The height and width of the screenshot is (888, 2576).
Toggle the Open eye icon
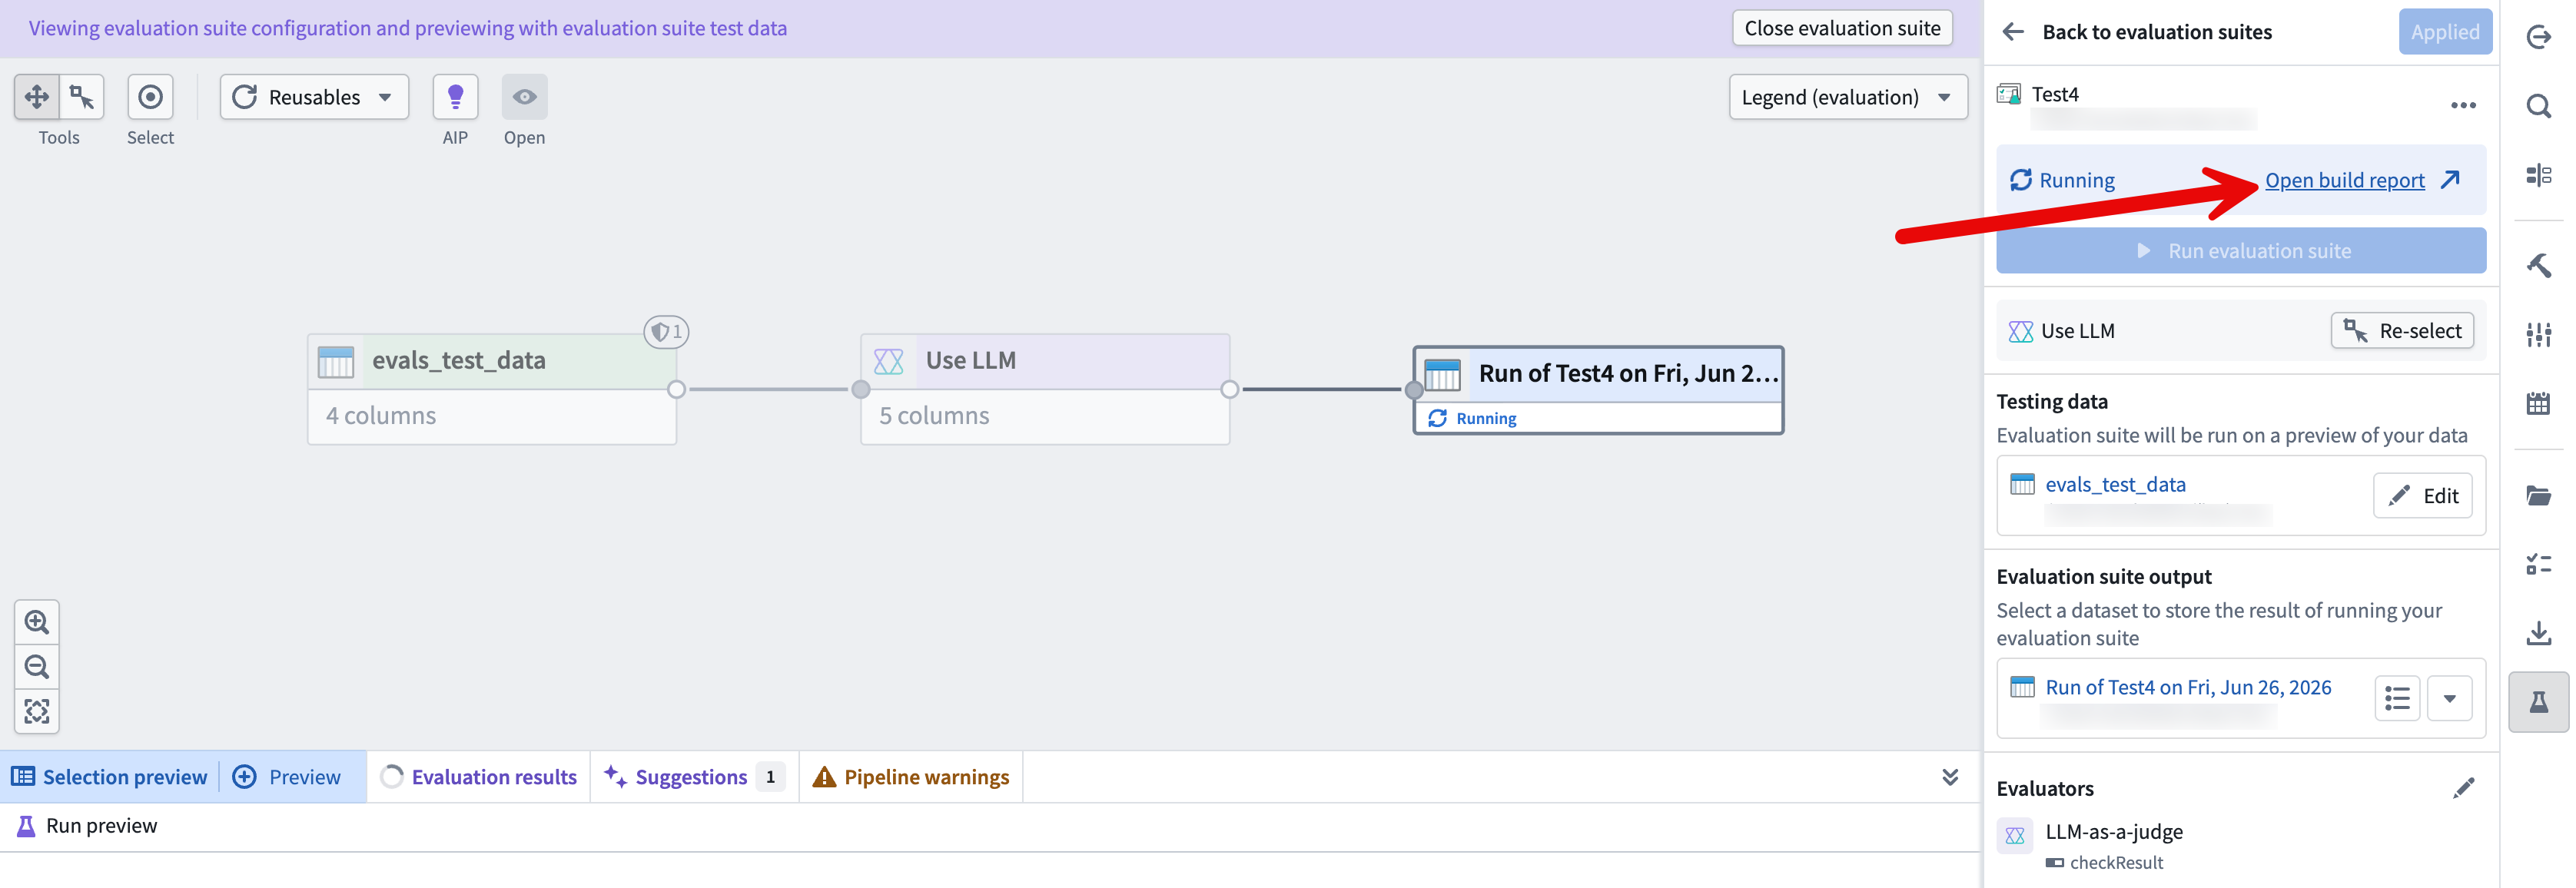(x=524, y=97)
